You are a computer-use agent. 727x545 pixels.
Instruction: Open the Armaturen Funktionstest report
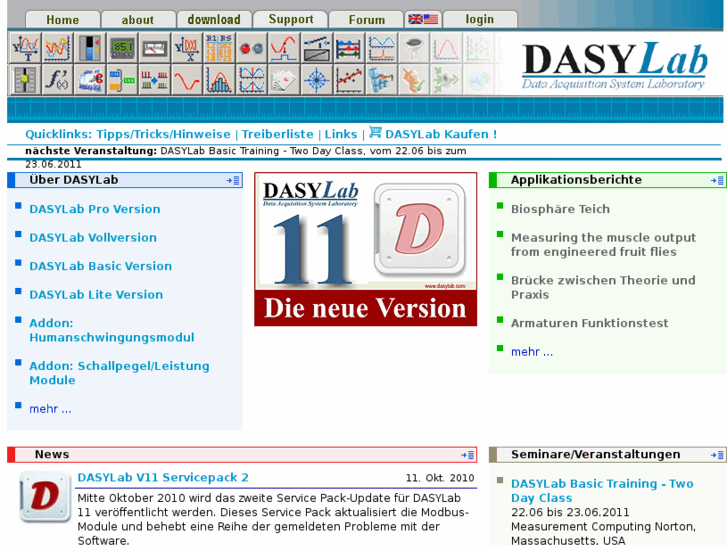tap(589, 323)
